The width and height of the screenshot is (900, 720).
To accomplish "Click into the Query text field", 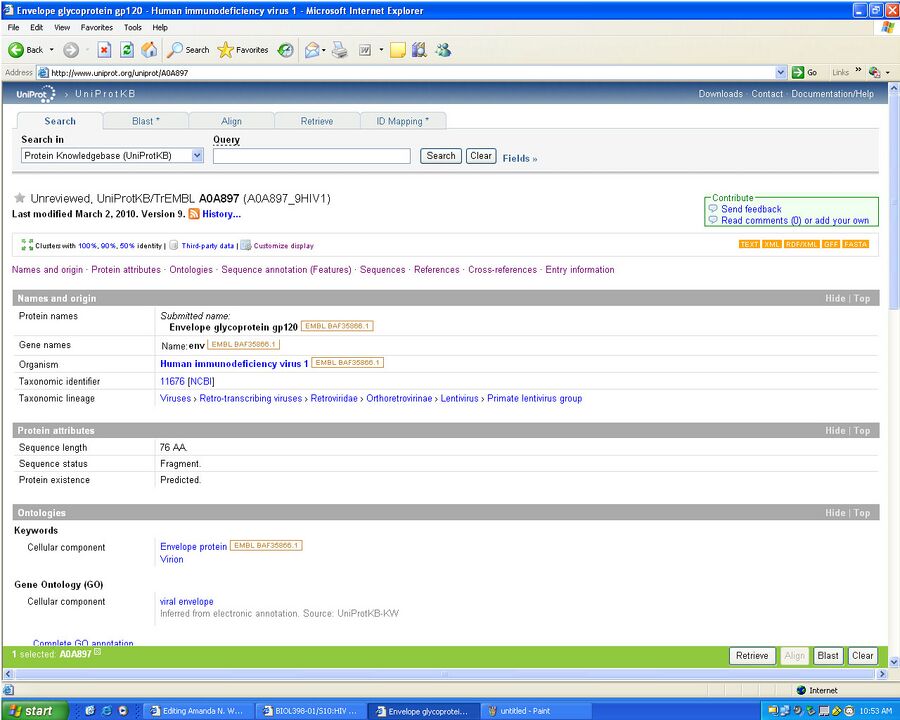I will pos(311,156).
